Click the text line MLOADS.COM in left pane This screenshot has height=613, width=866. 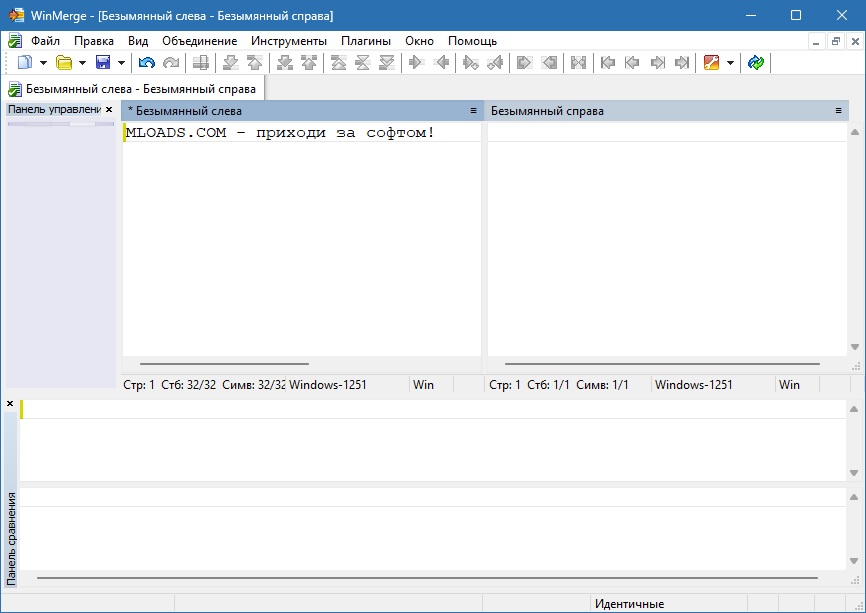pos(280,133)
